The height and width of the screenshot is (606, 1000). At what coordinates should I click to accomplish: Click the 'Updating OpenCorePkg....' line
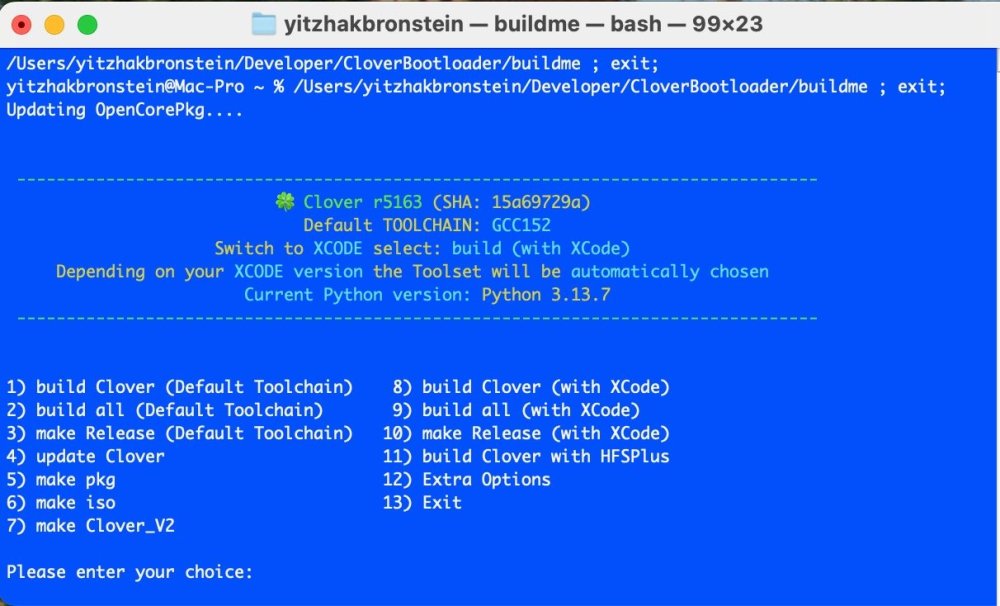[124, 110]
